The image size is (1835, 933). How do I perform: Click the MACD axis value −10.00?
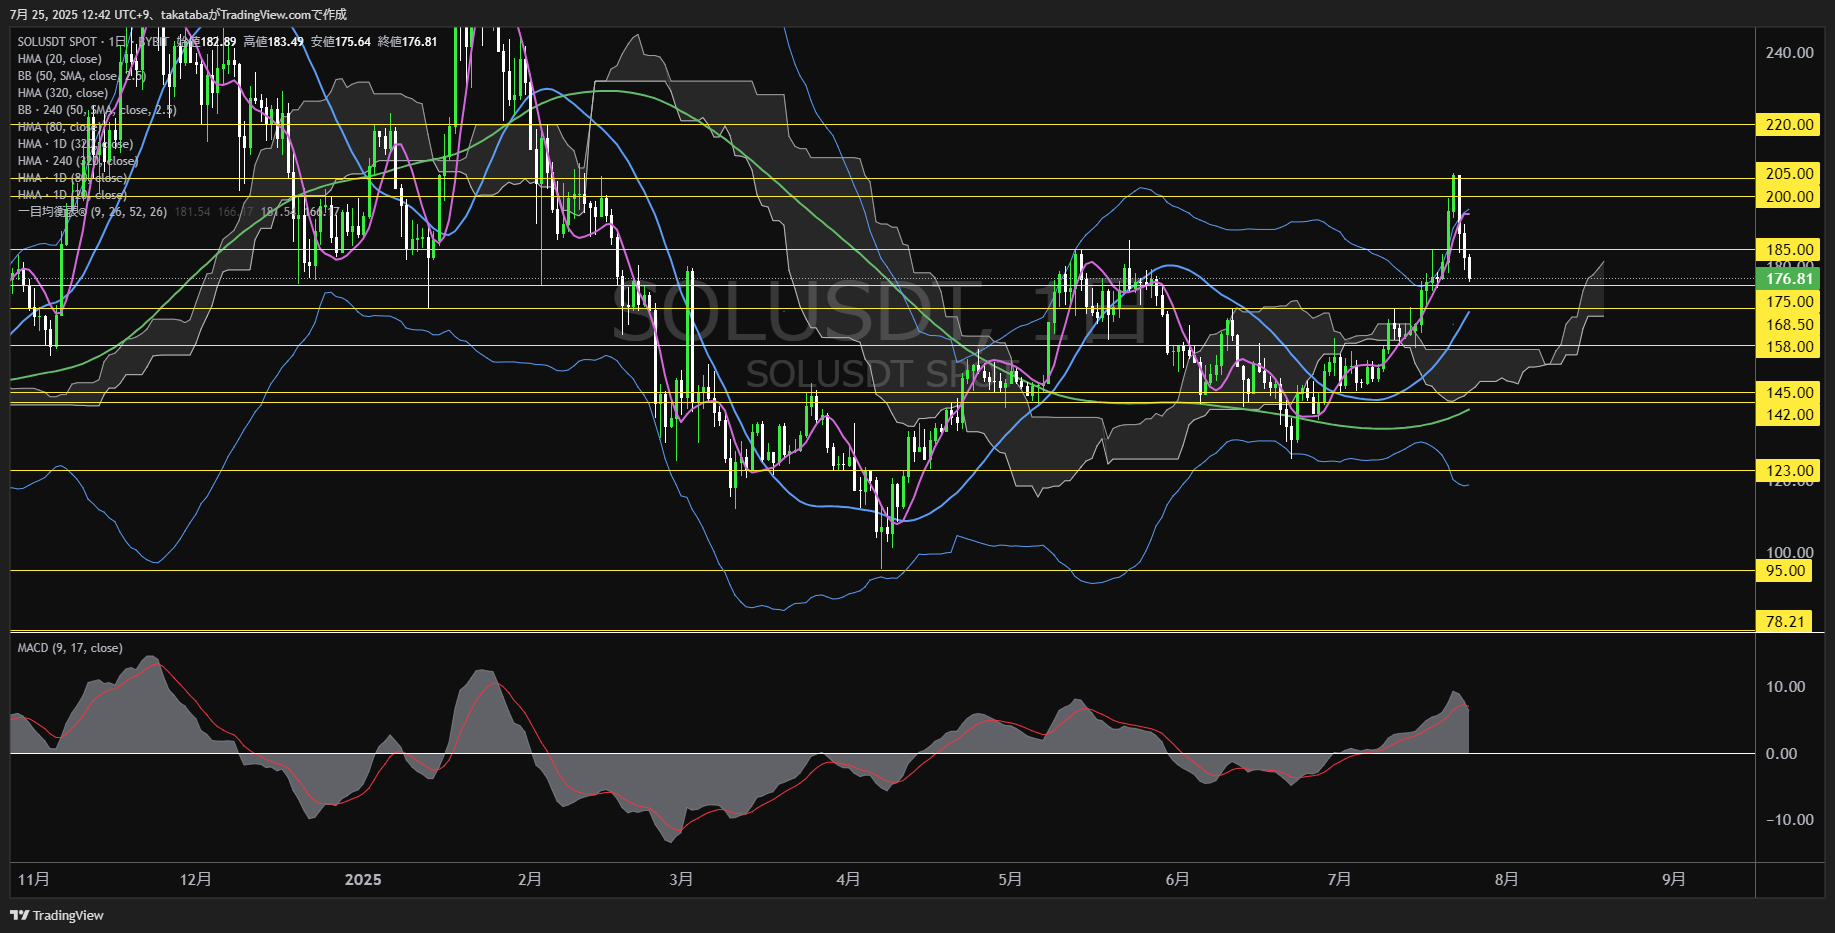pos(1789,820)
